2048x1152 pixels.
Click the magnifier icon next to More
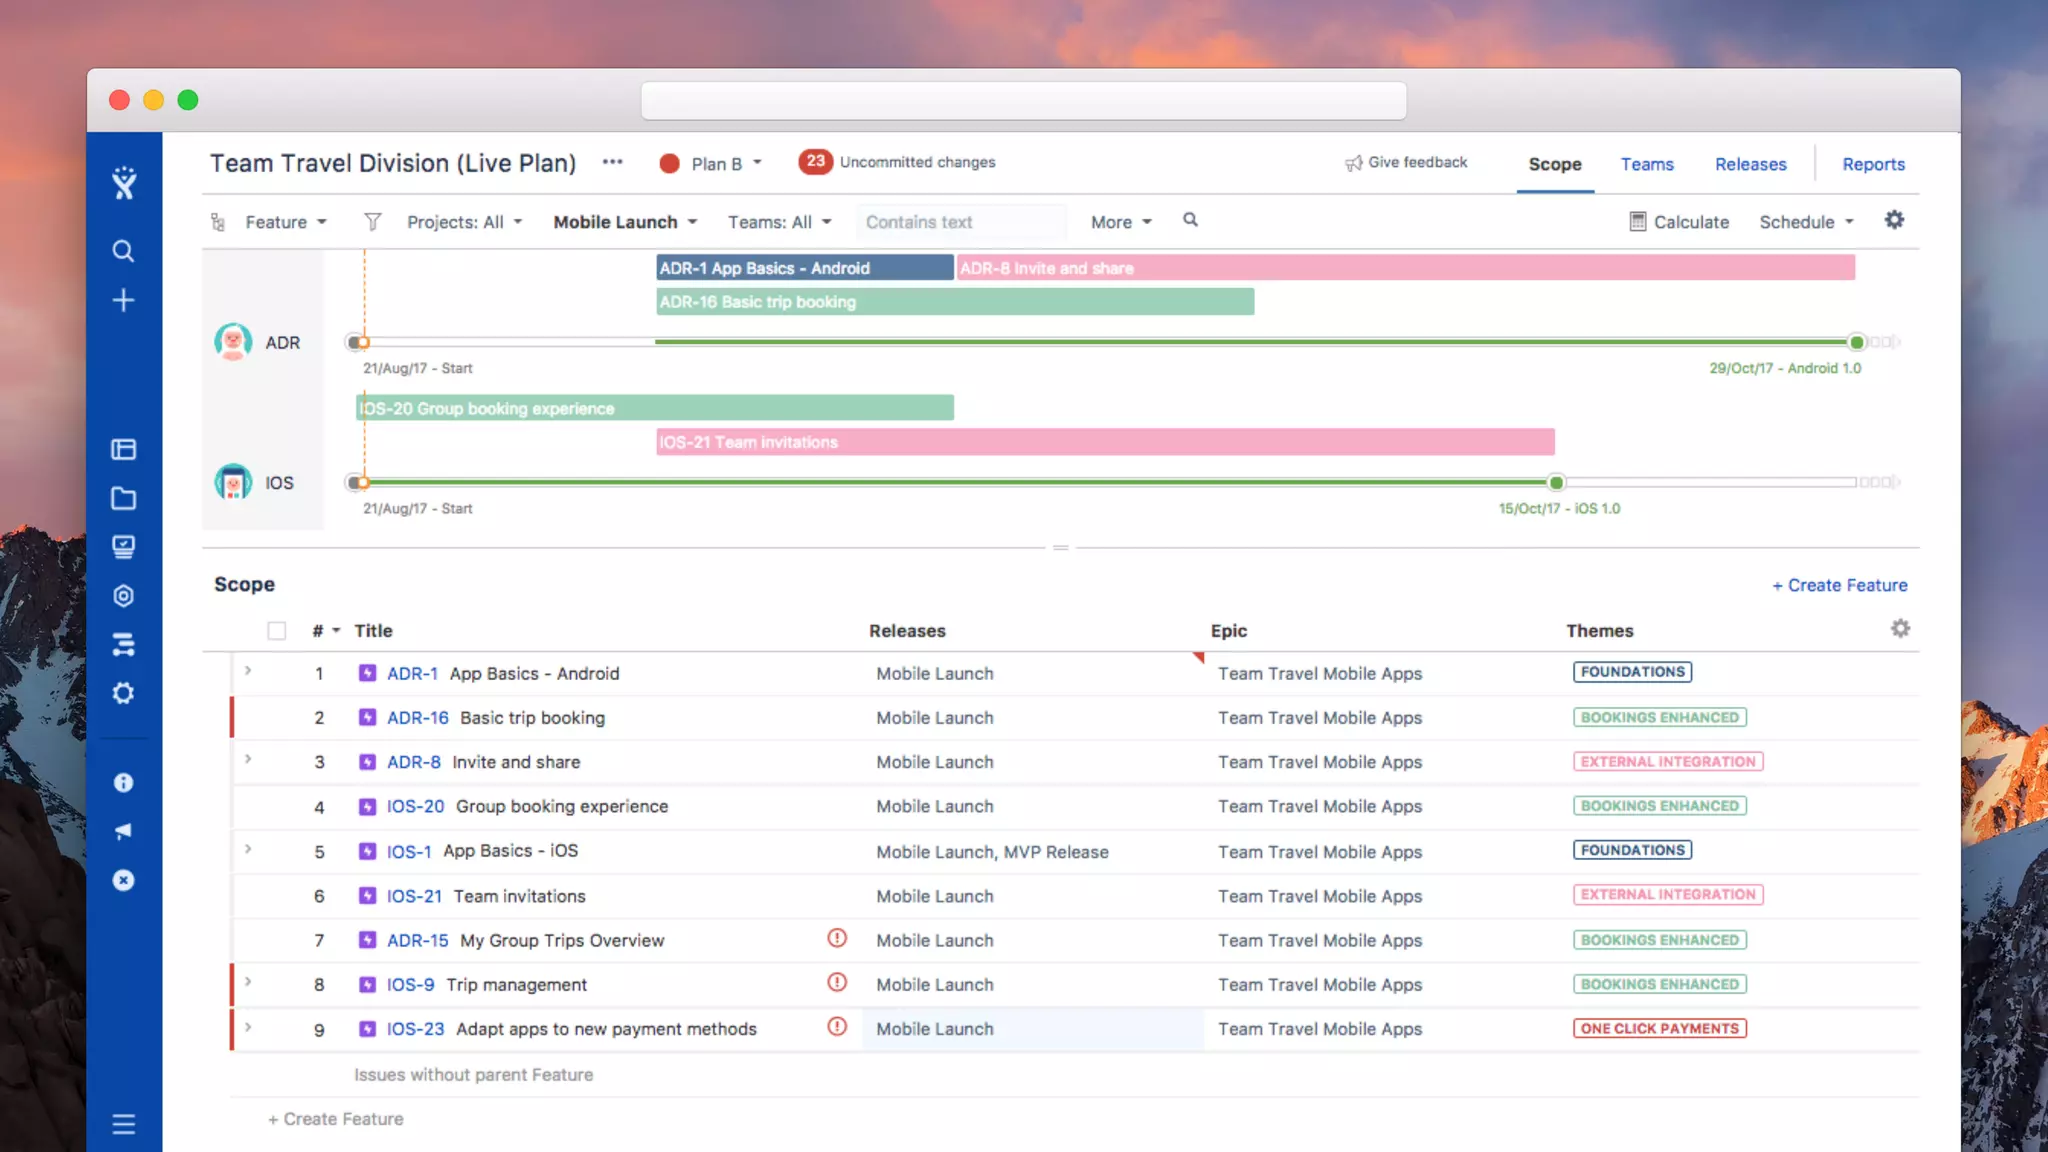click(1190, 220)
